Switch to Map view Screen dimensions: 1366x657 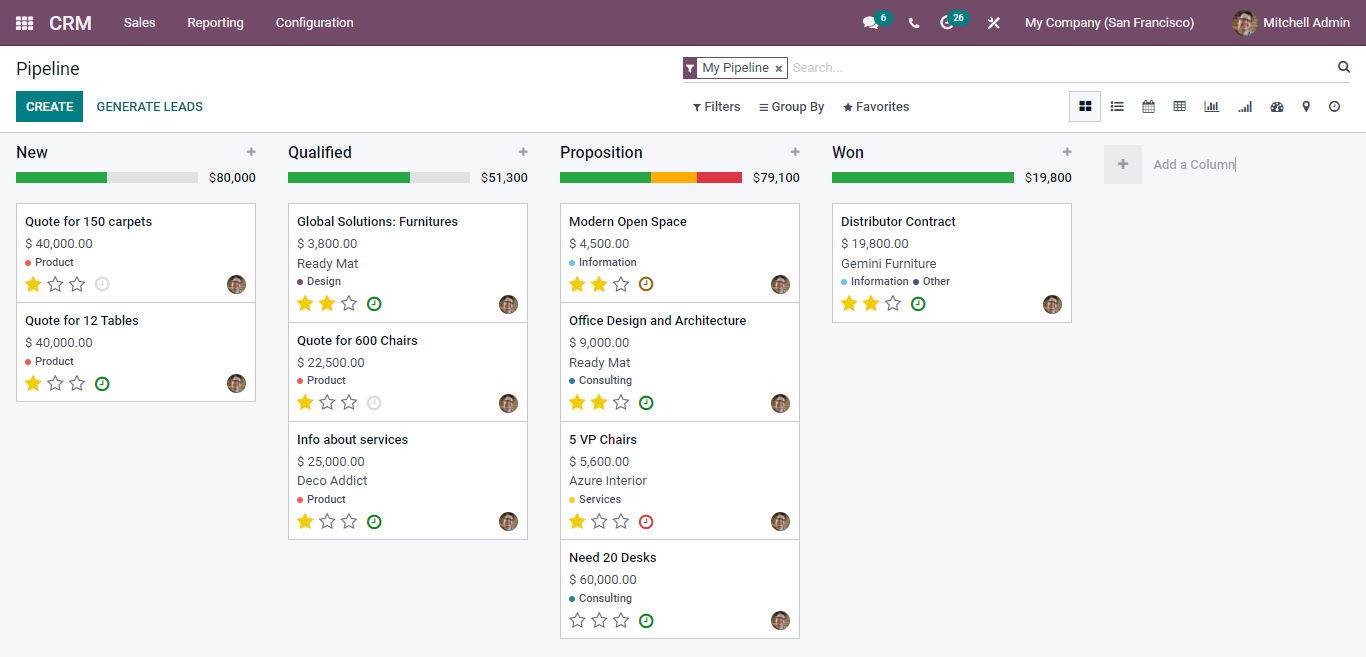click(1306, 107)
